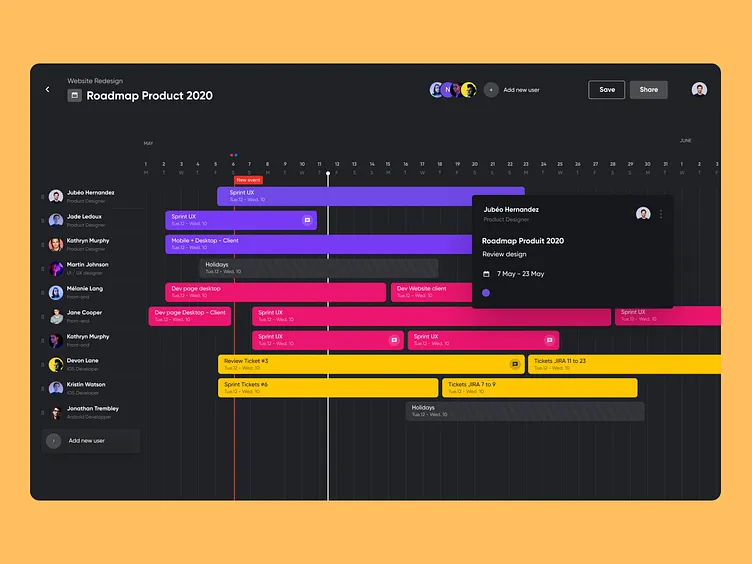Click the Dev page desktop task bar

pos(275,292)
